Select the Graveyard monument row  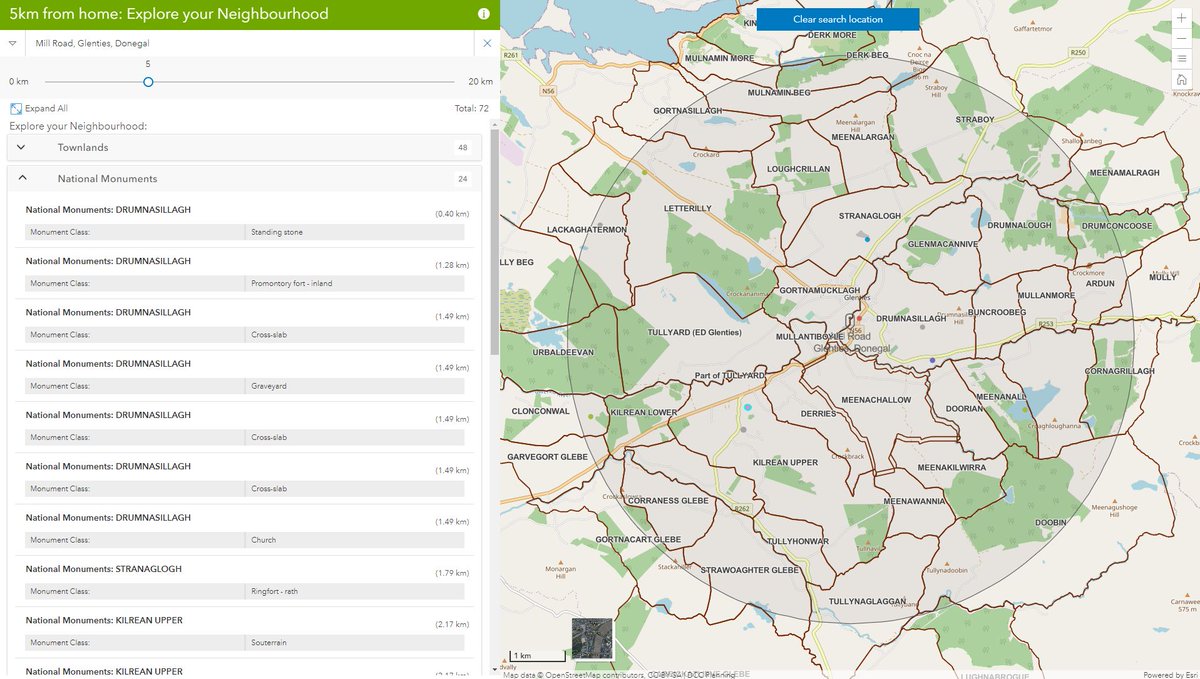coord(245,386)
